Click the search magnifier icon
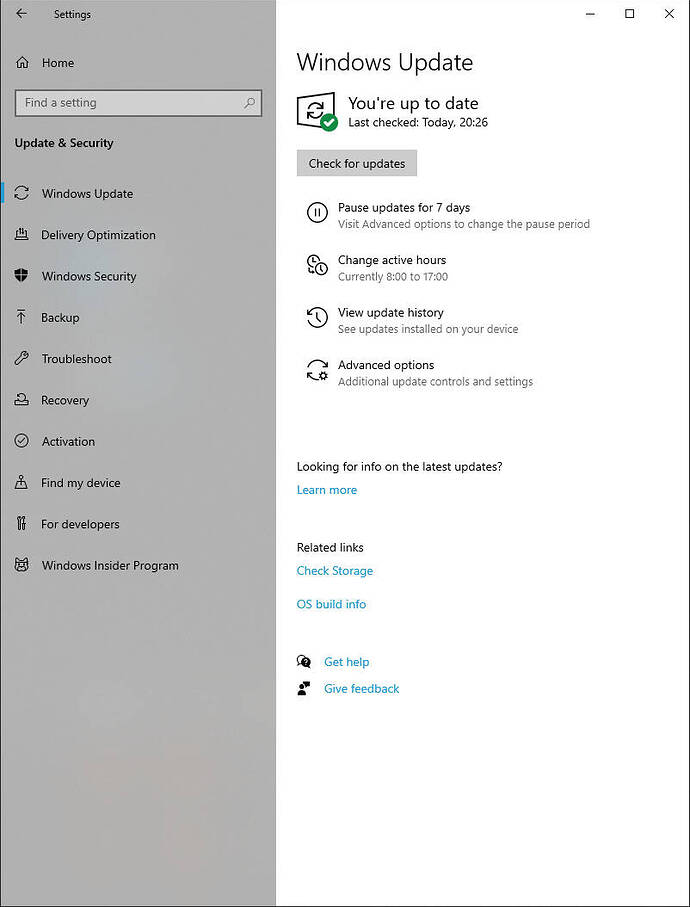 (249, 103)
